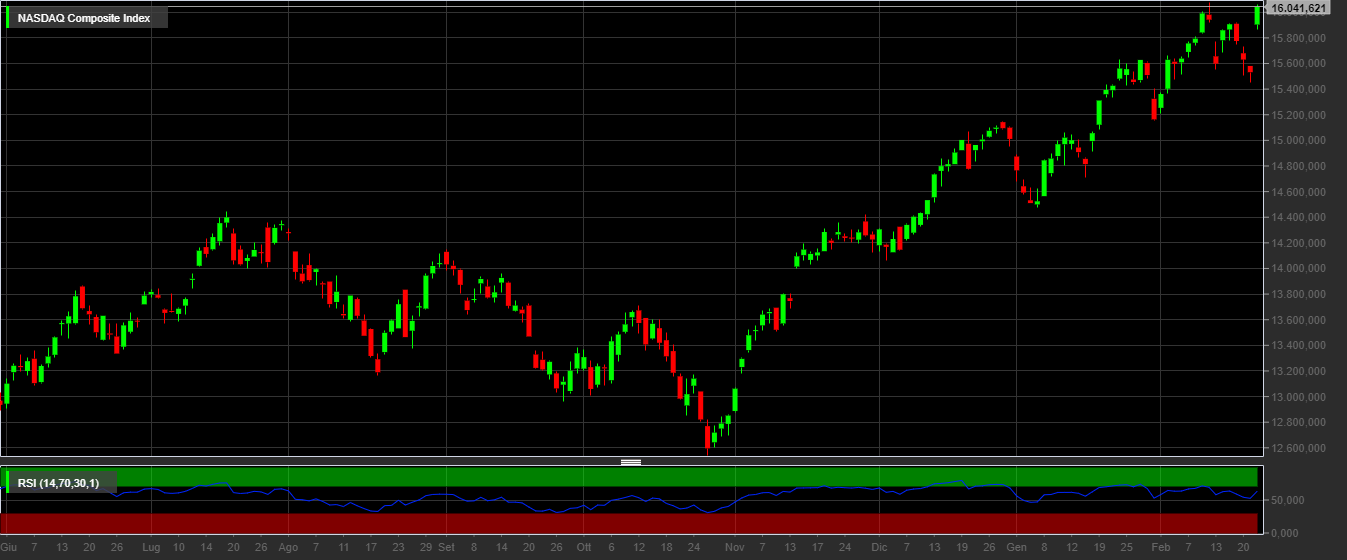Click the red RSI oversold zone band
This screenshot has height=560, width=1347.
(630, 523)
